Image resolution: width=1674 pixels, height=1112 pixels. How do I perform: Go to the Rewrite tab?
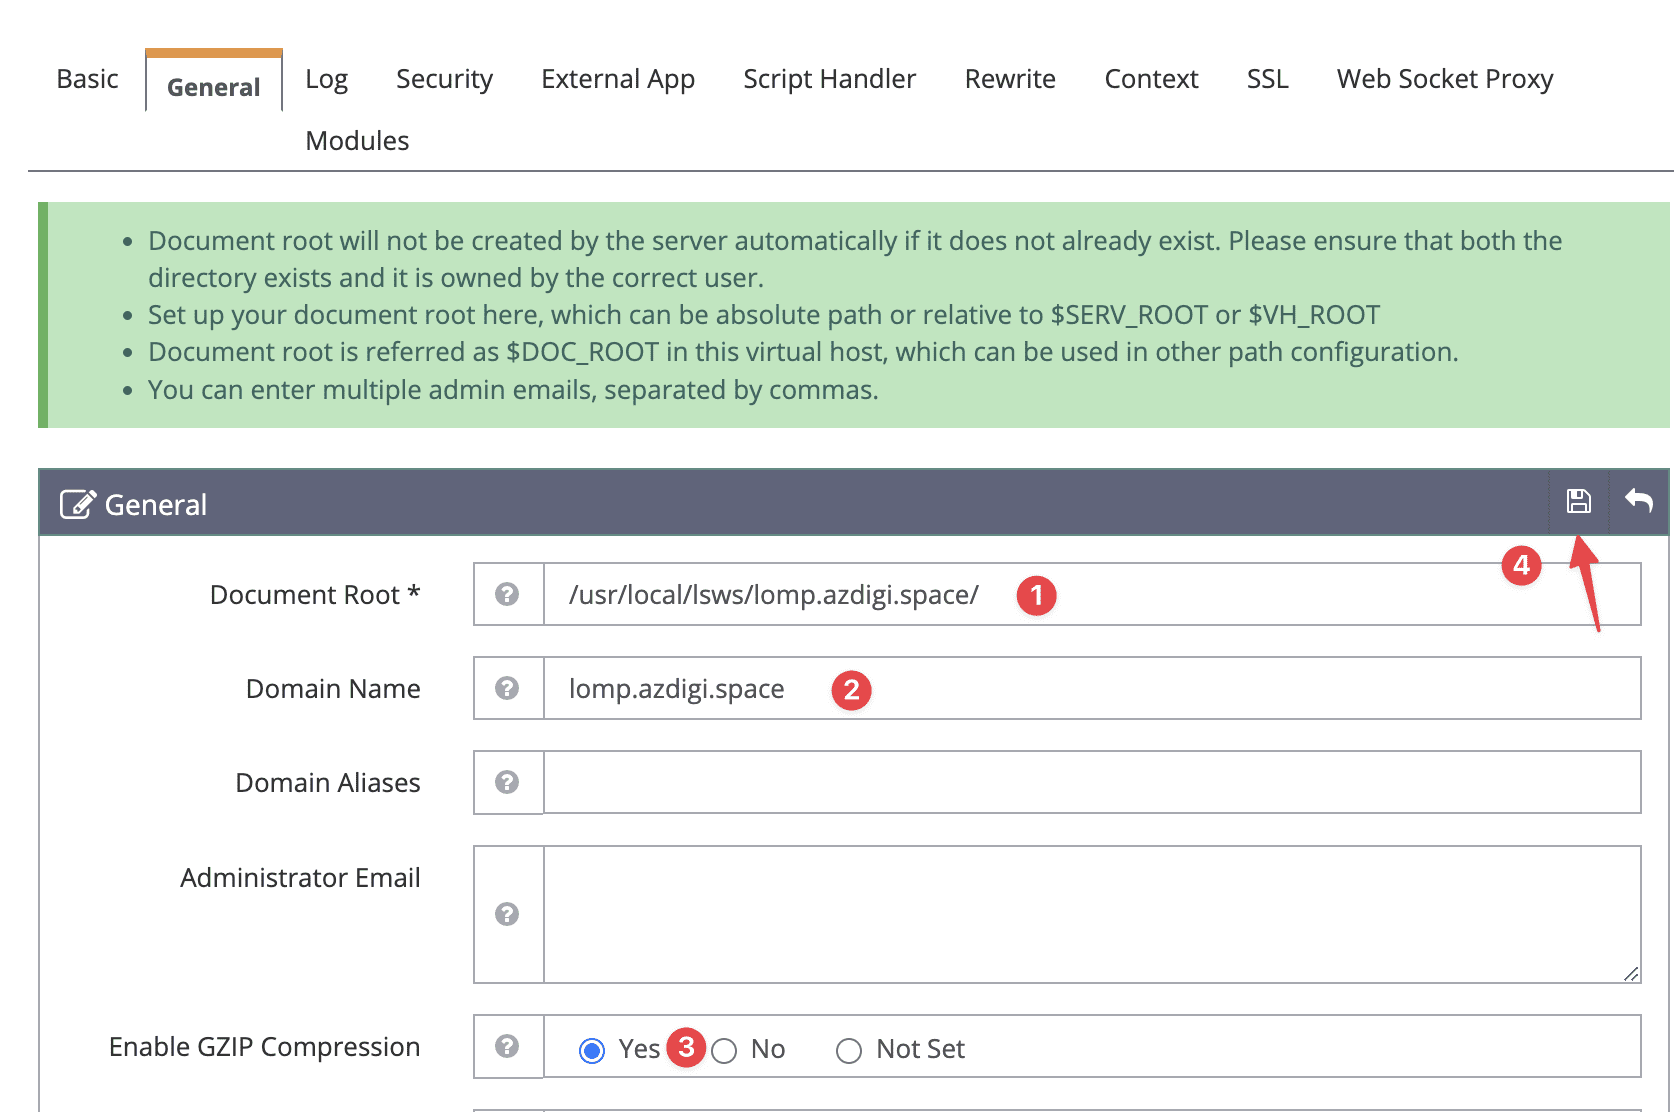pos(1009,79)
